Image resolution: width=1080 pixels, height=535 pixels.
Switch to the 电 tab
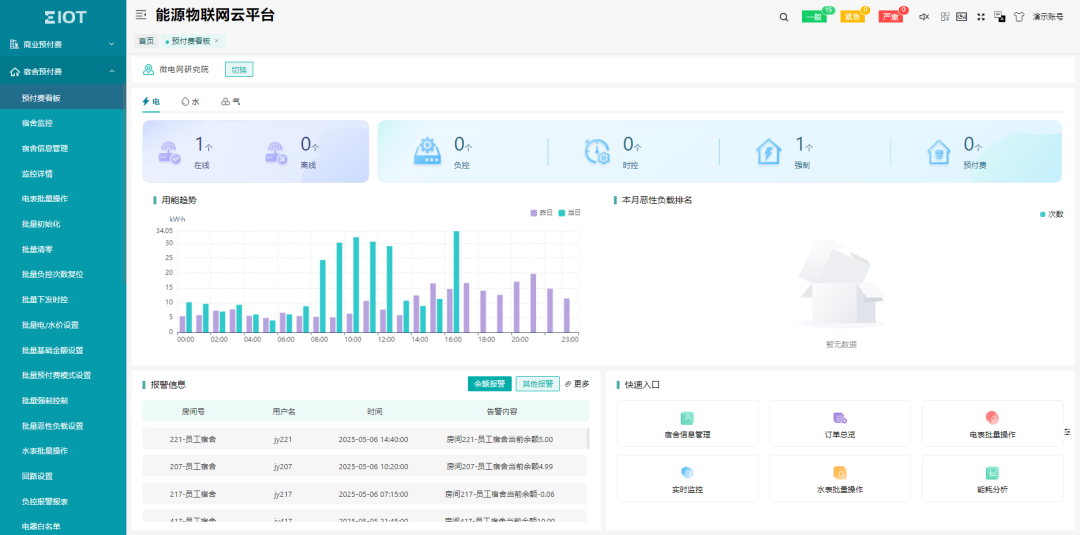[152, 101]
